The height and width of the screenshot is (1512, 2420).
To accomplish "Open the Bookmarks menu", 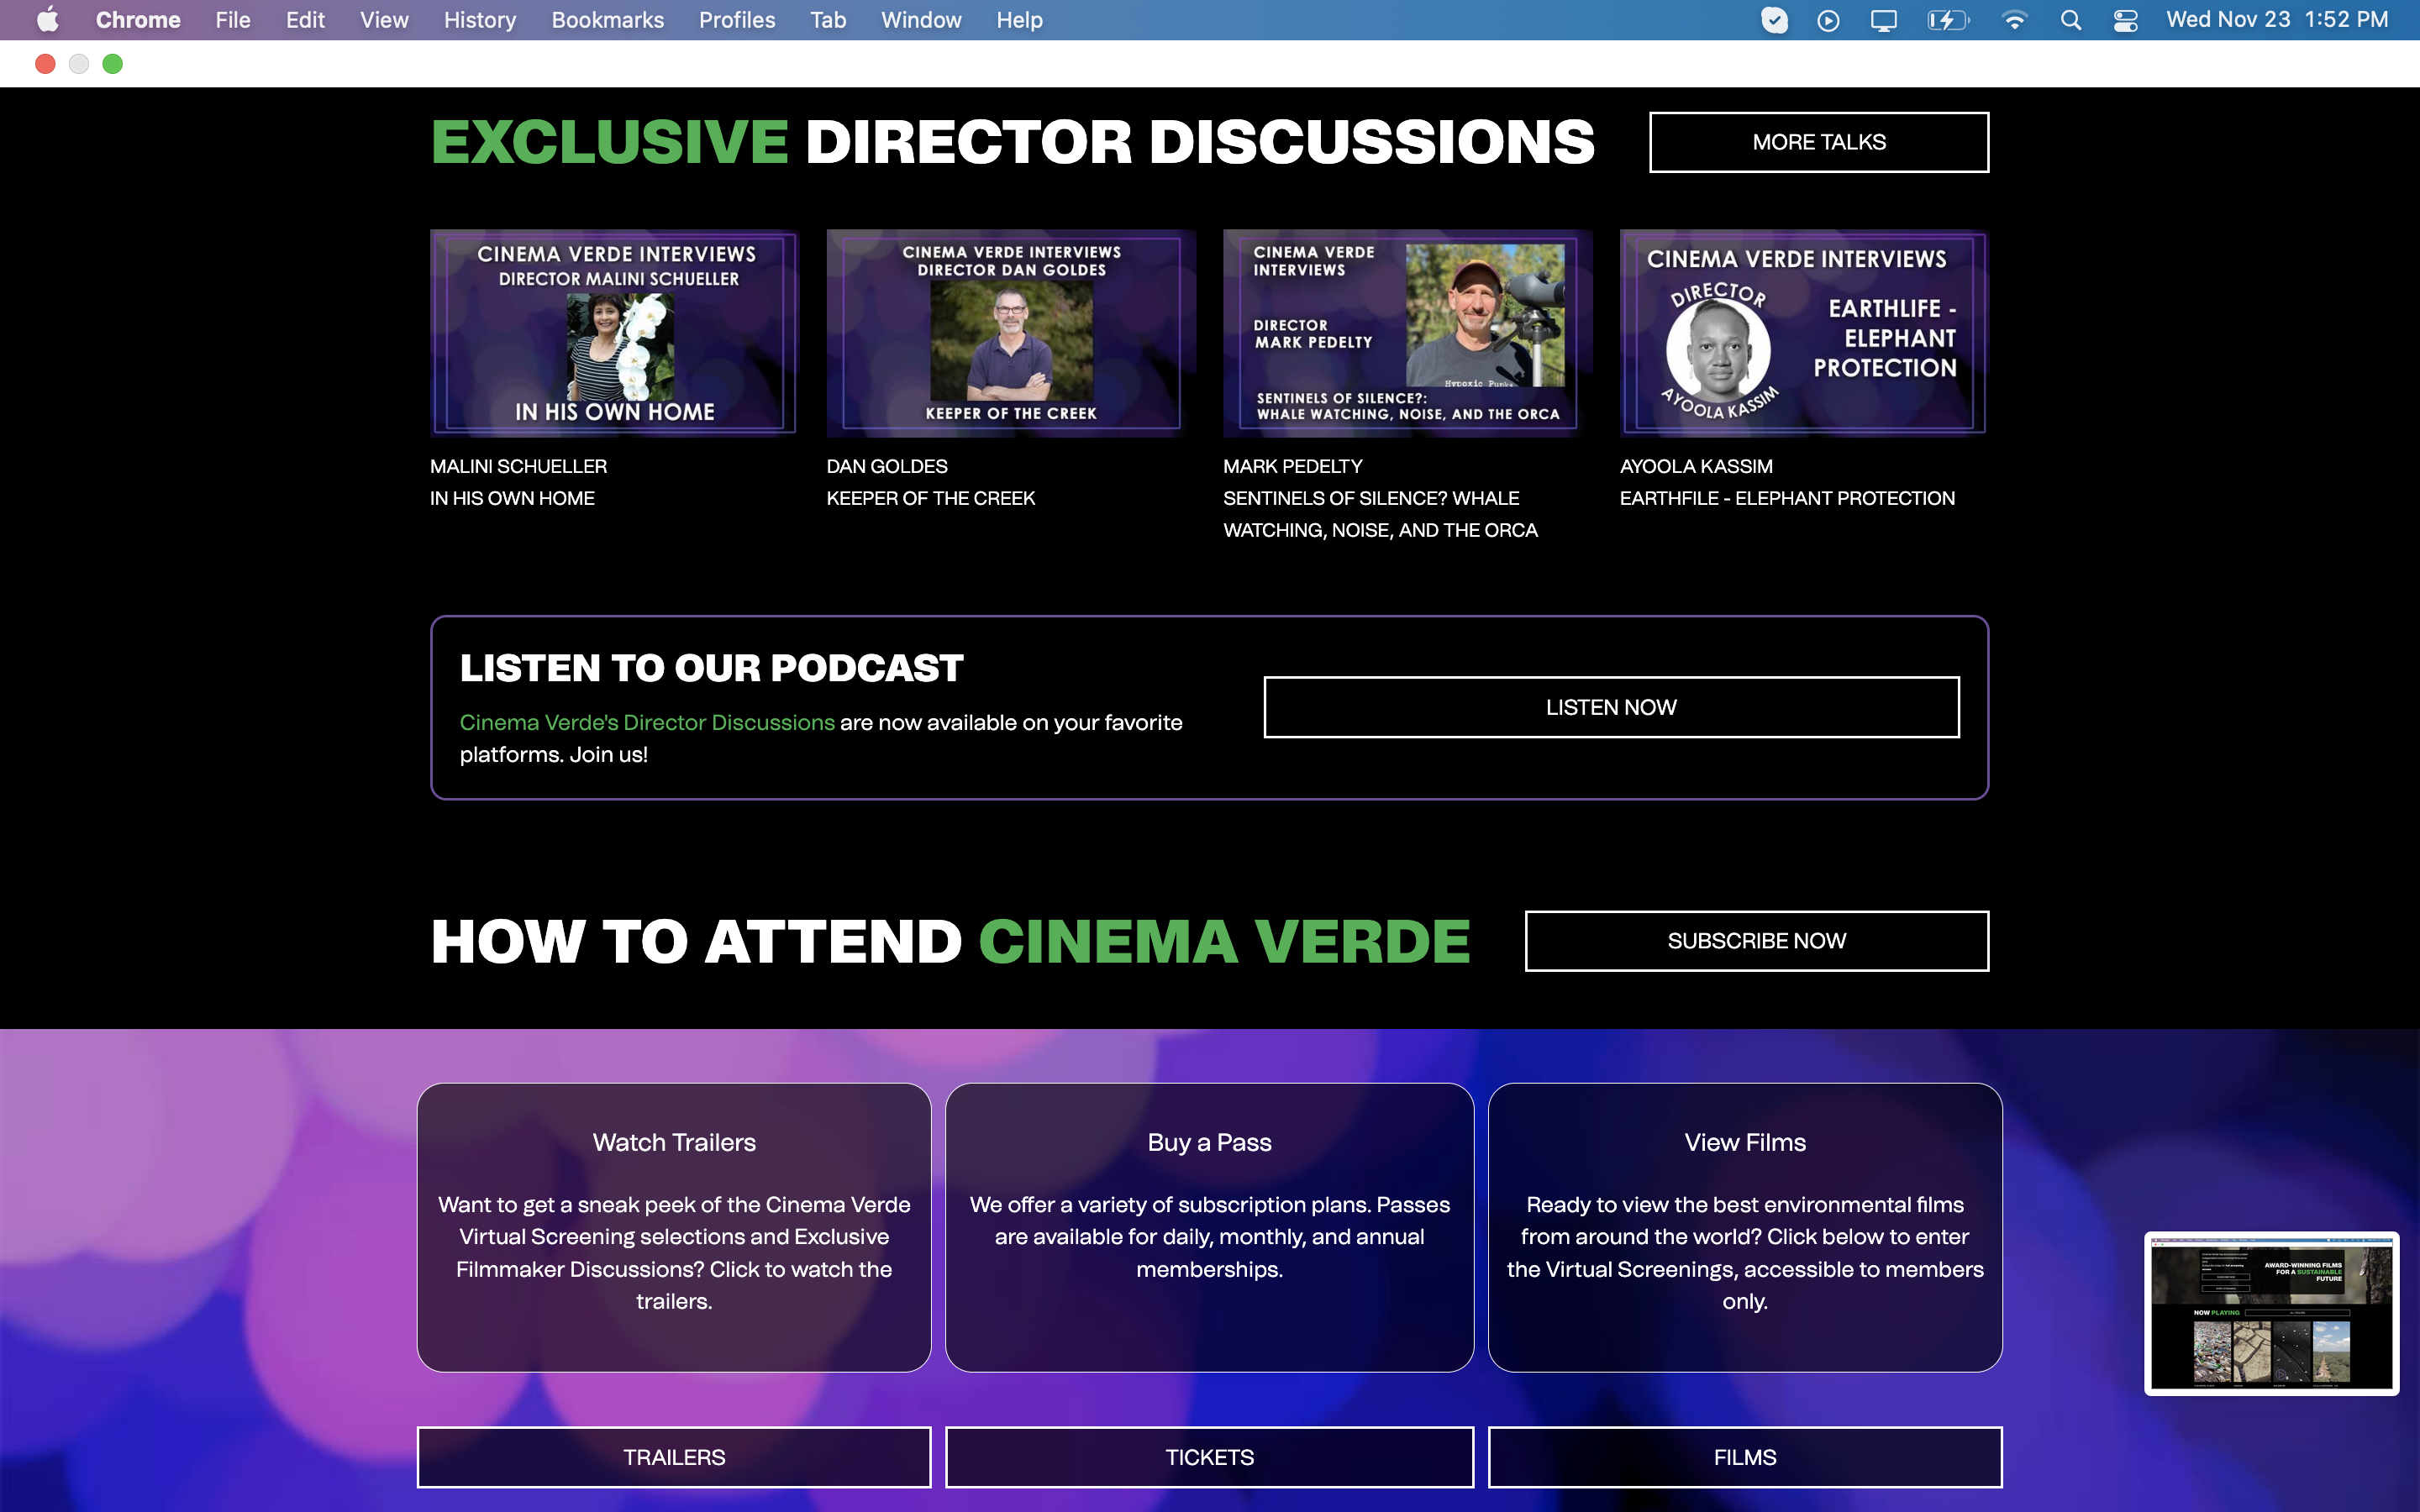I will pos(607,20).
